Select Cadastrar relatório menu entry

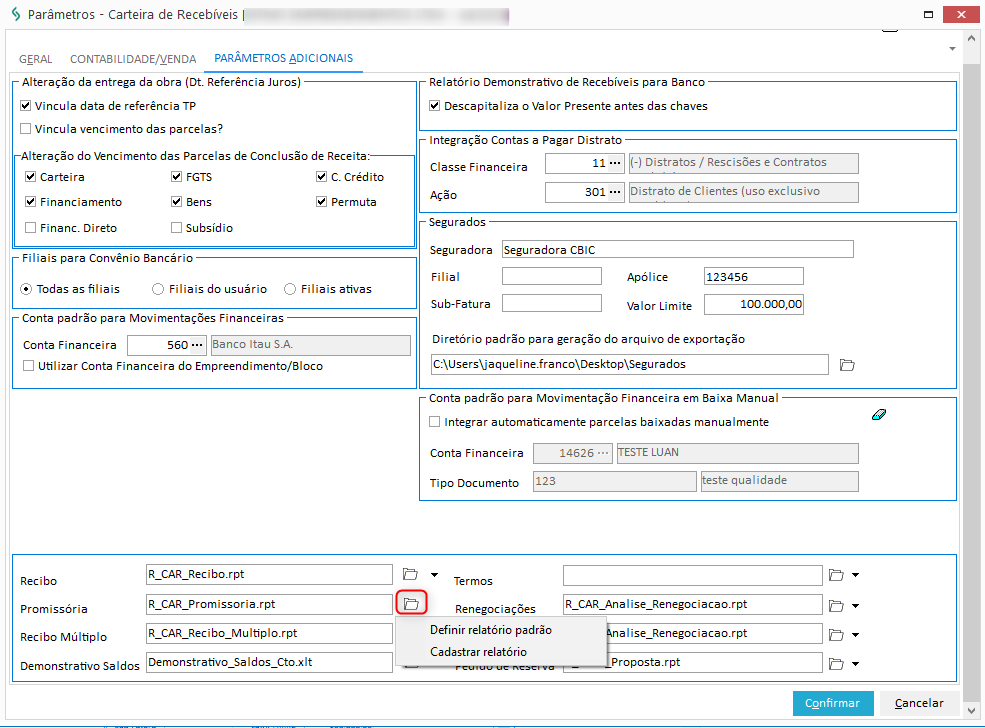(478, 652)
